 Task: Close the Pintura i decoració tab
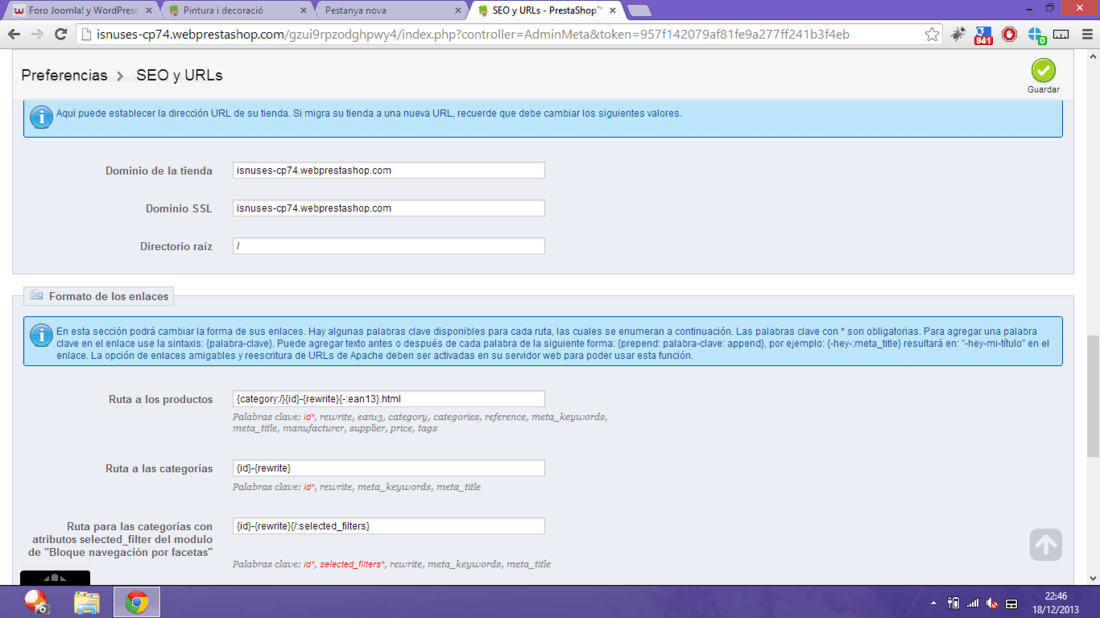click(x=303, y=11)
